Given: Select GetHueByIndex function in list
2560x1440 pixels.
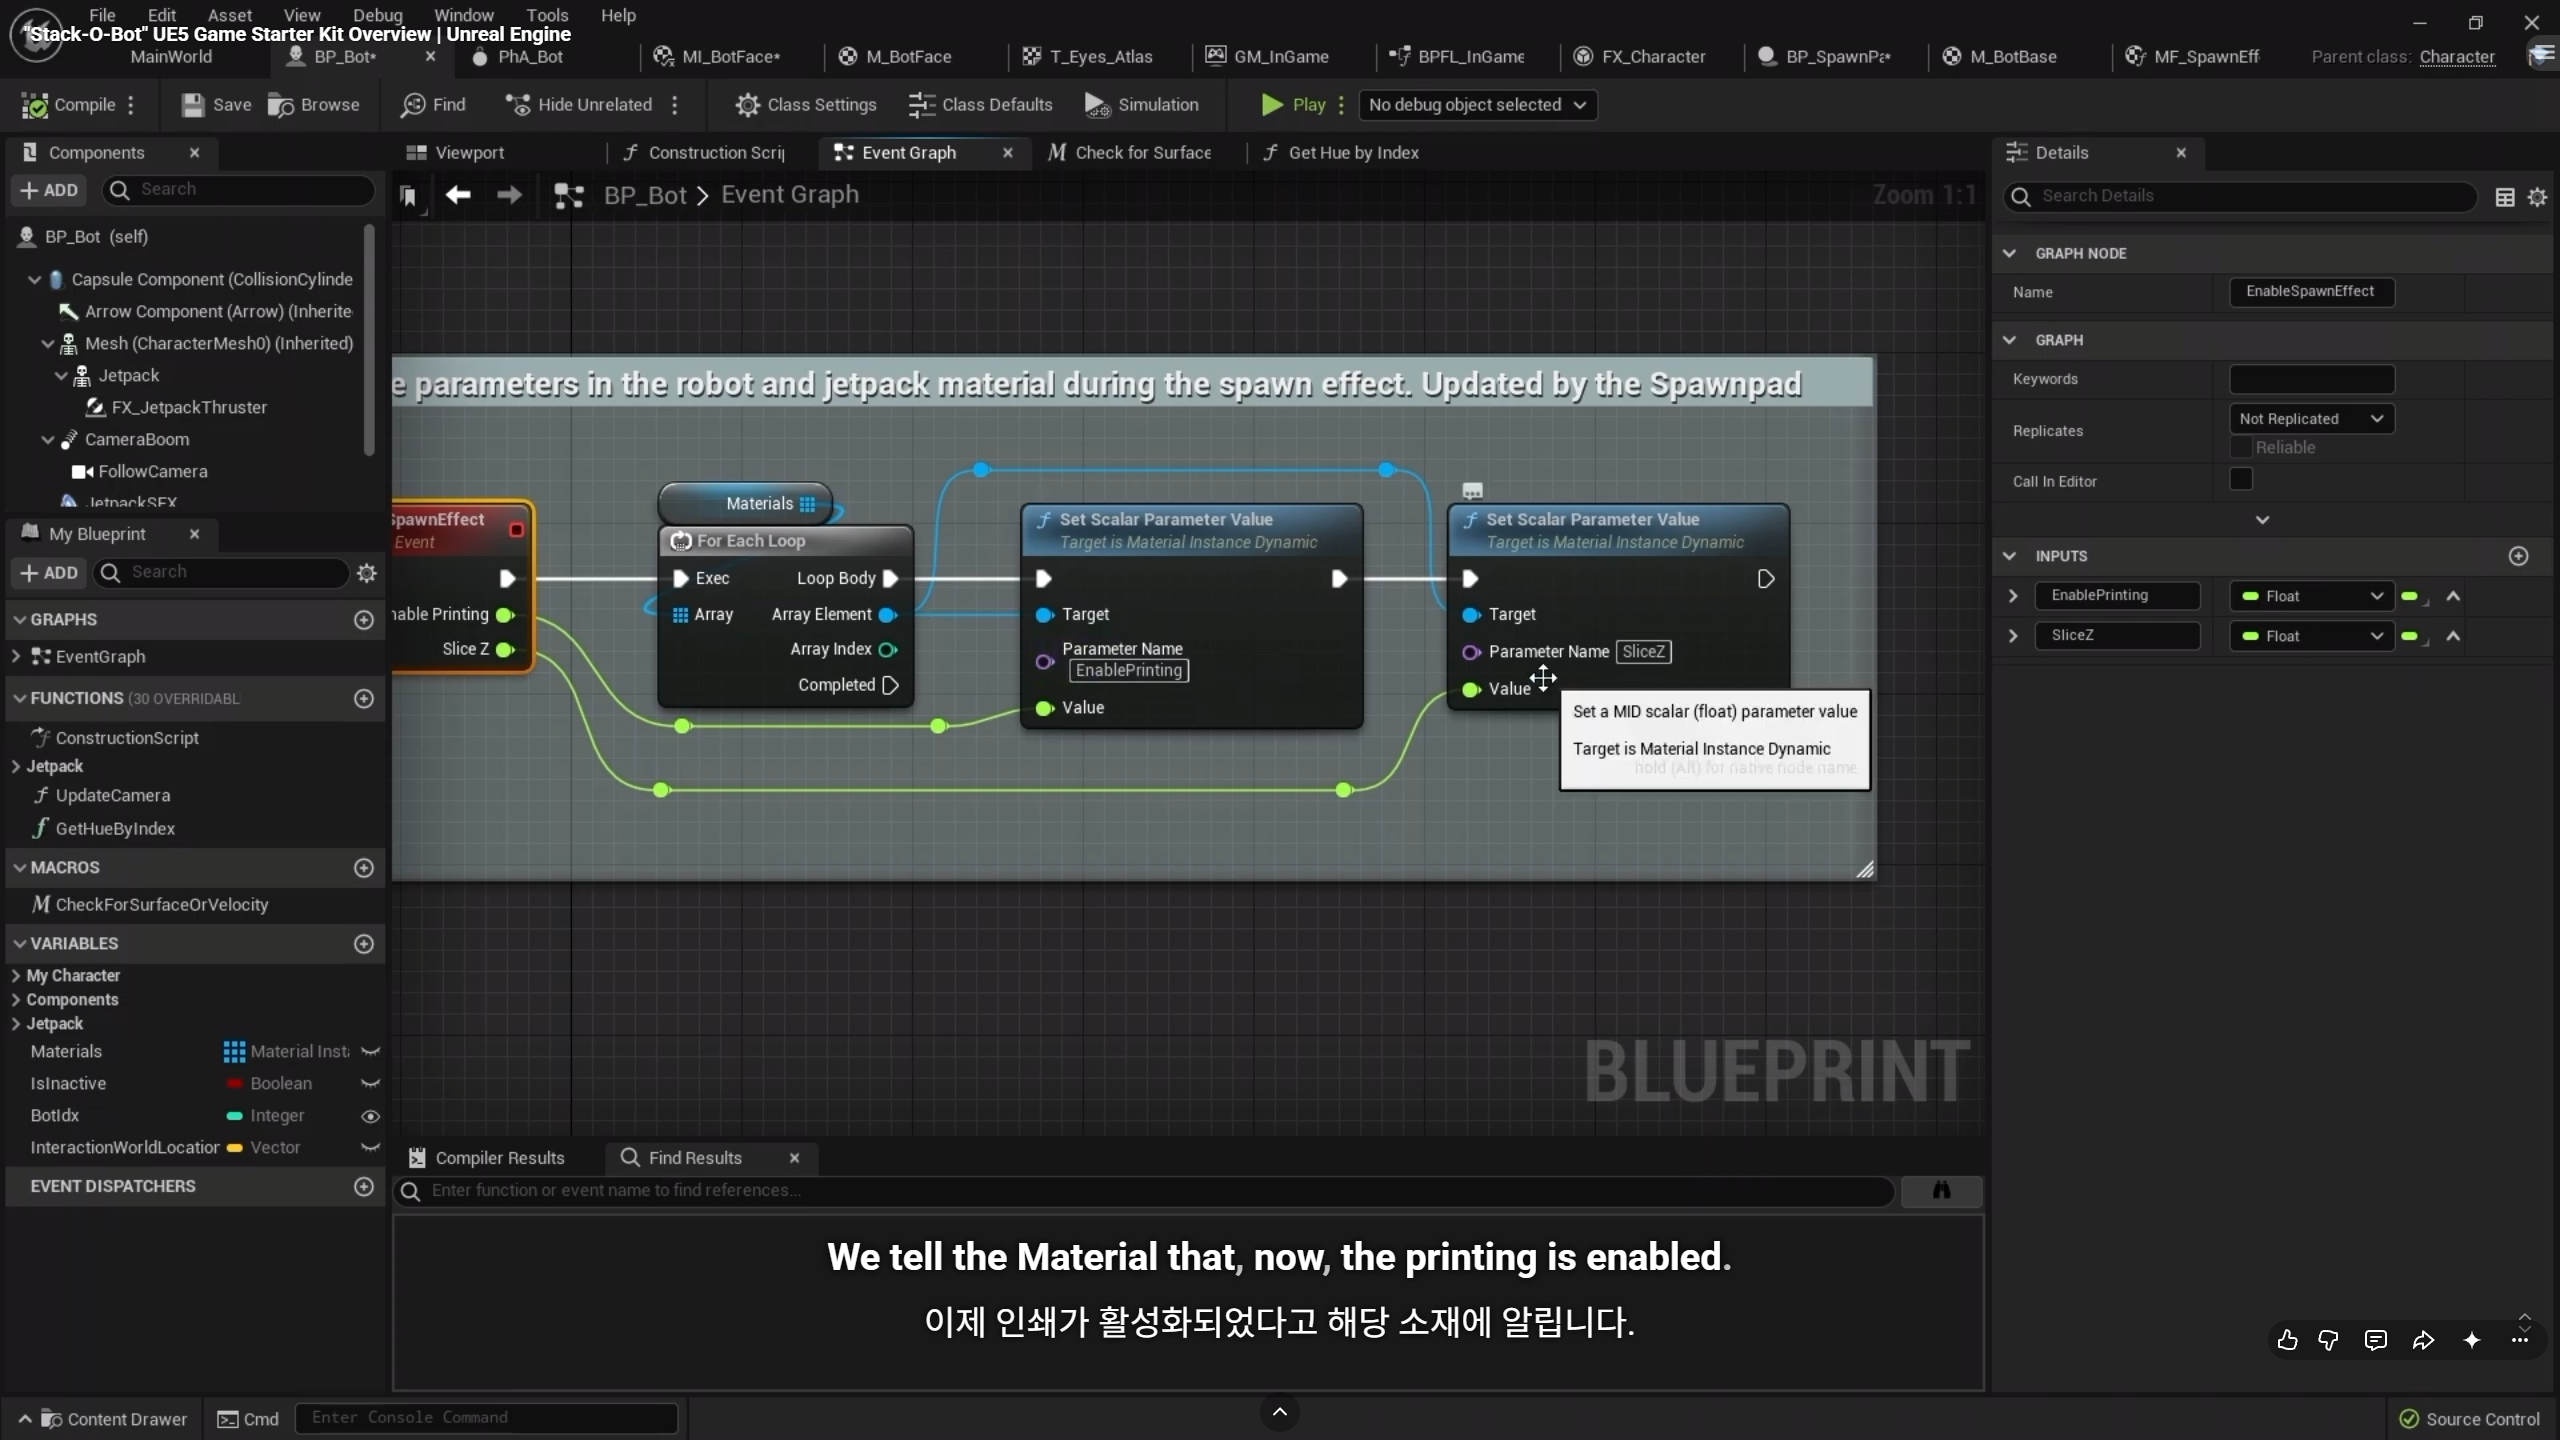Looking at the screenshot, I should [x=114, y=829].
